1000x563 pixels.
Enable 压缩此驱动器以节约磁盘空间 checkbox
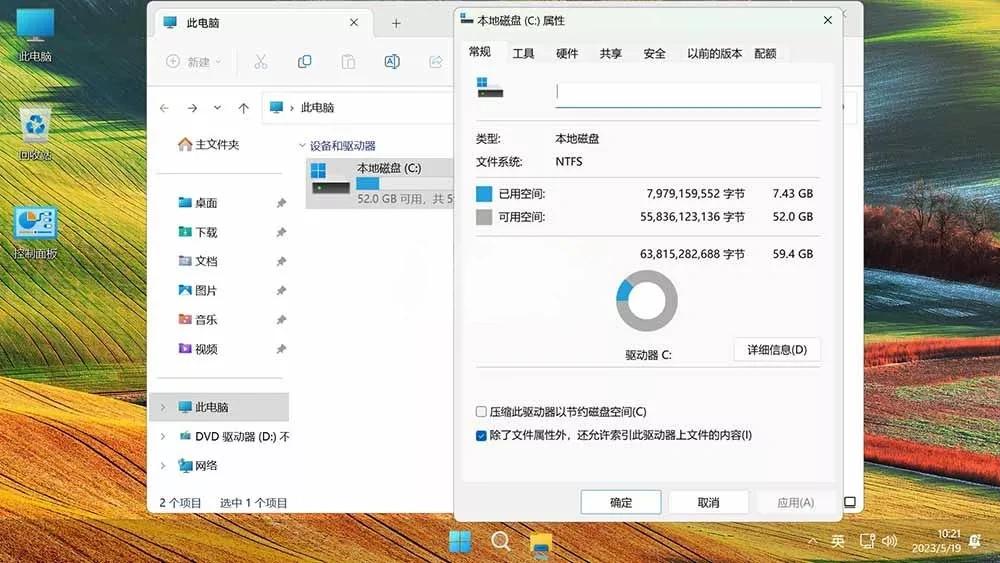pyautogui.click(x=482, y=412)
